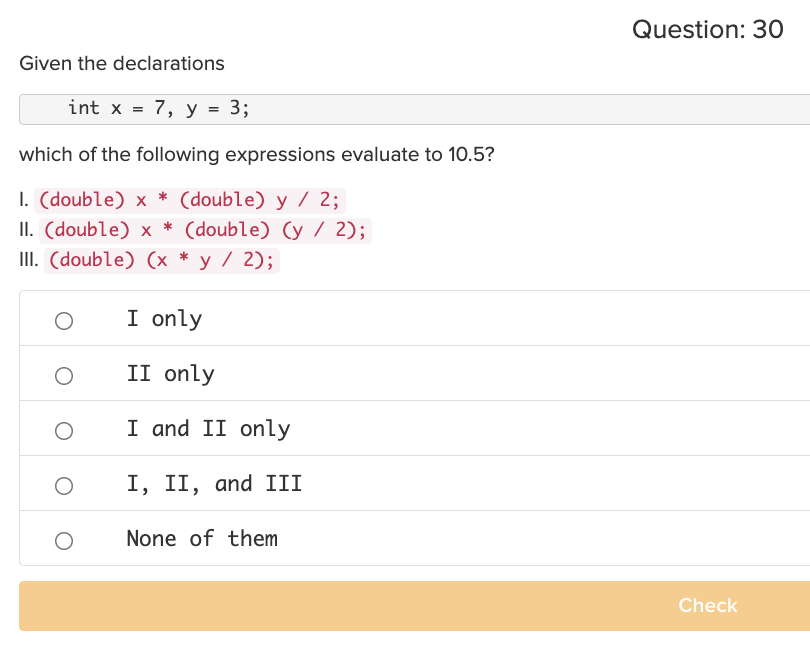Click the Roman numeral 'III.' list marker
The height and width of the screenshot is (656, 810).
click(29, 260)
